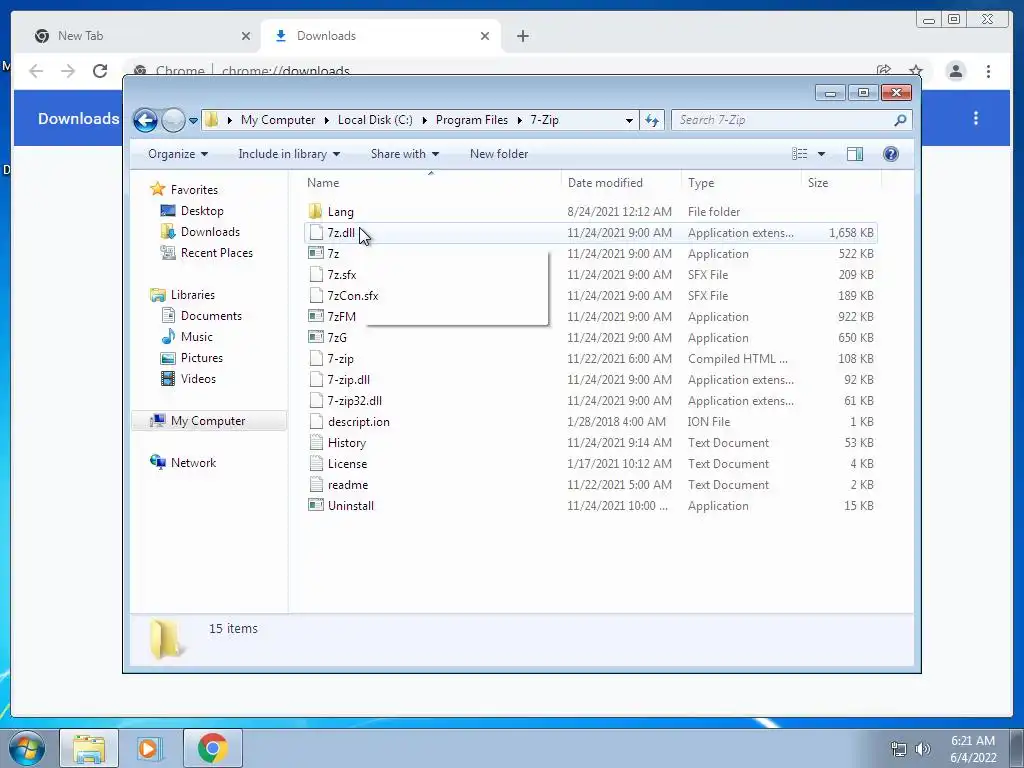Click My Computer in the address breadcrumb
The width and height of the screenshot is (1024, 768).
tap(278, 120)
